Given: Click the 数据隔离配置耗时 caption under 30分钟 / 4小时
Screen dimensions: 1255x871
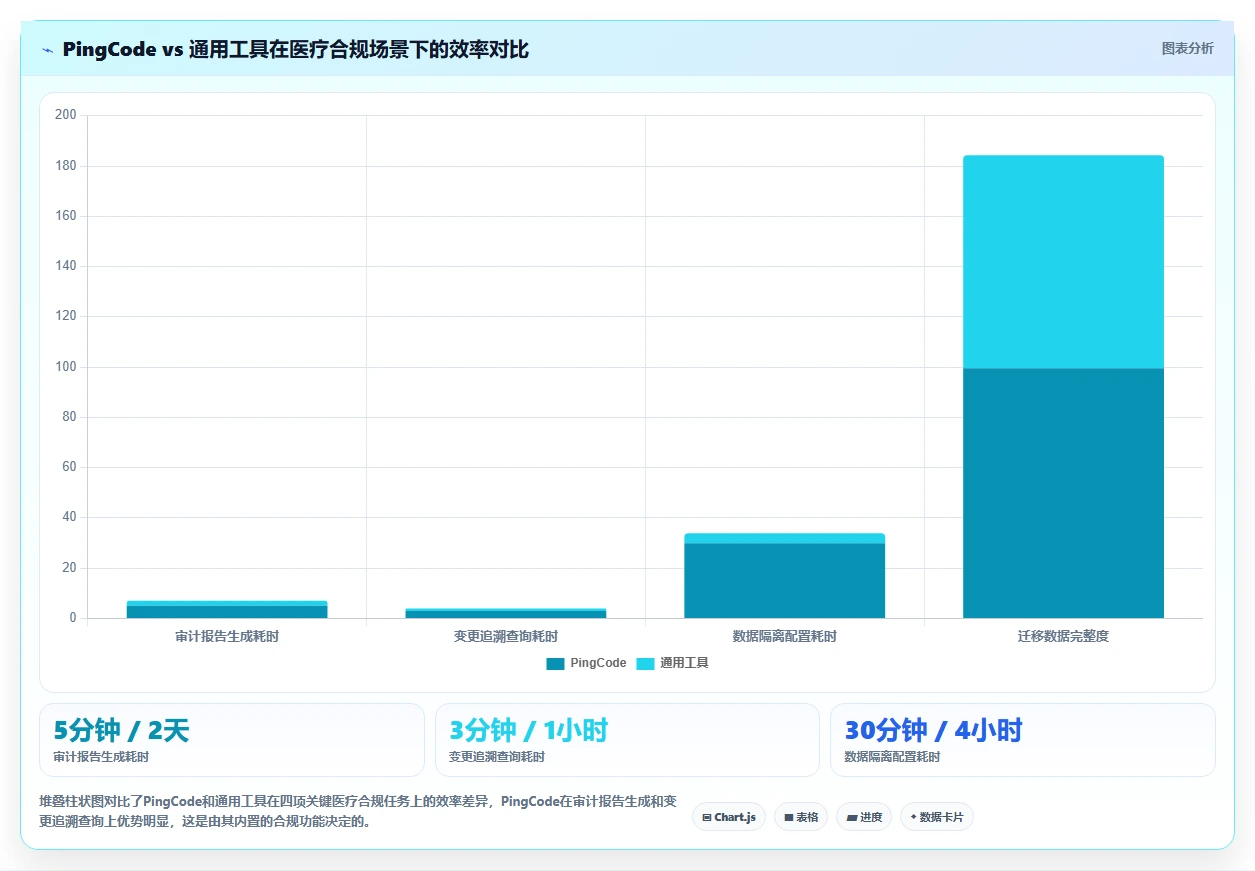Looking at the screenshot, I should (892, 757).
